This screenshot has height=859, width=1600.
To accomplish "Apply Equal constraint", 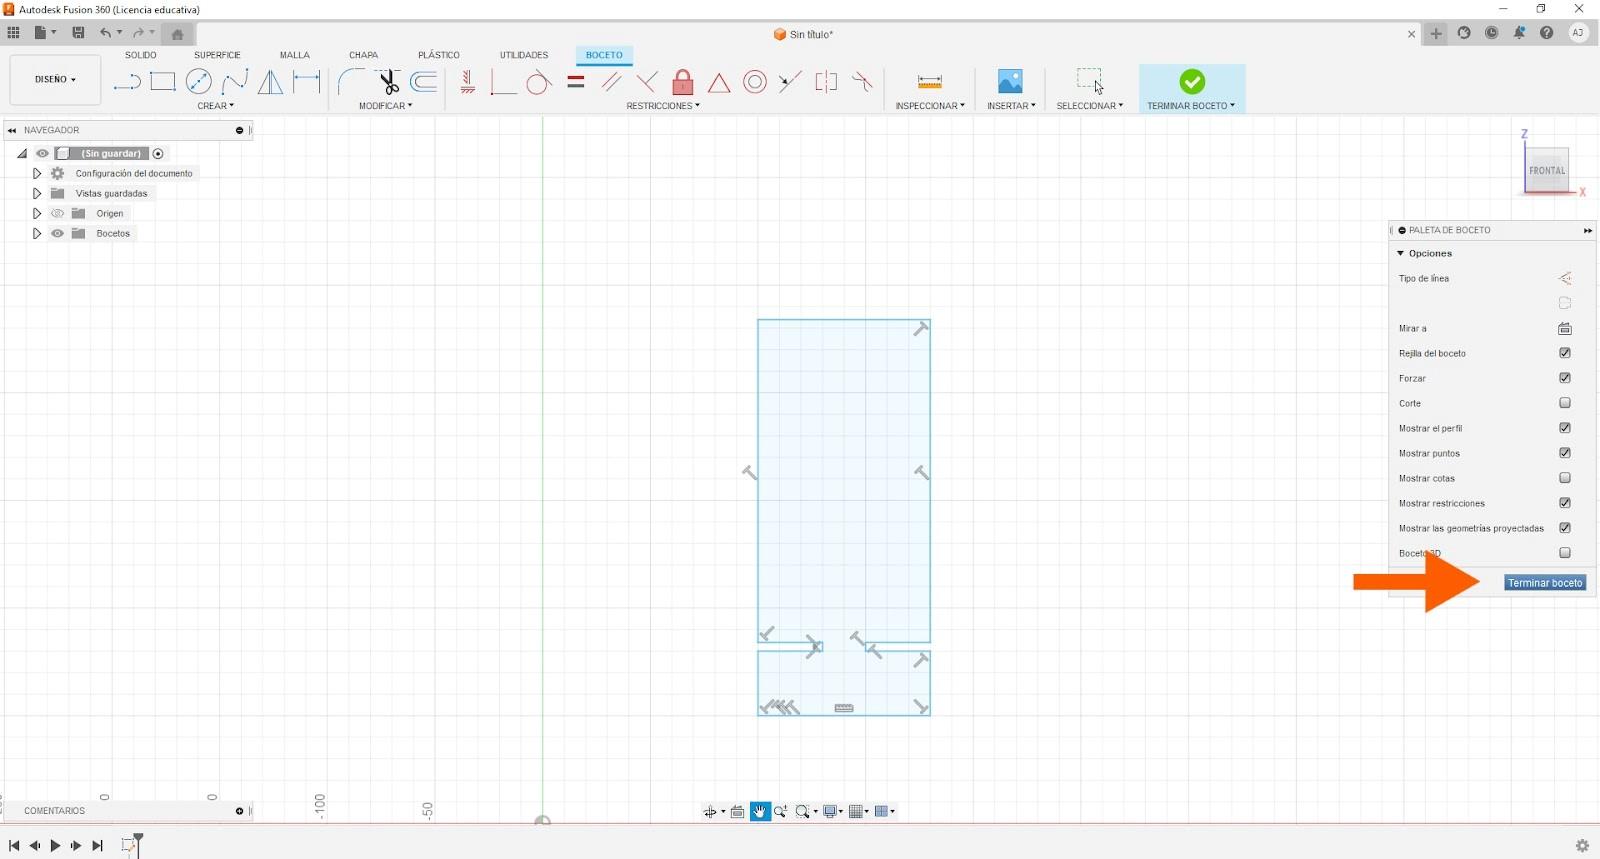I will [x=575, y=82].
